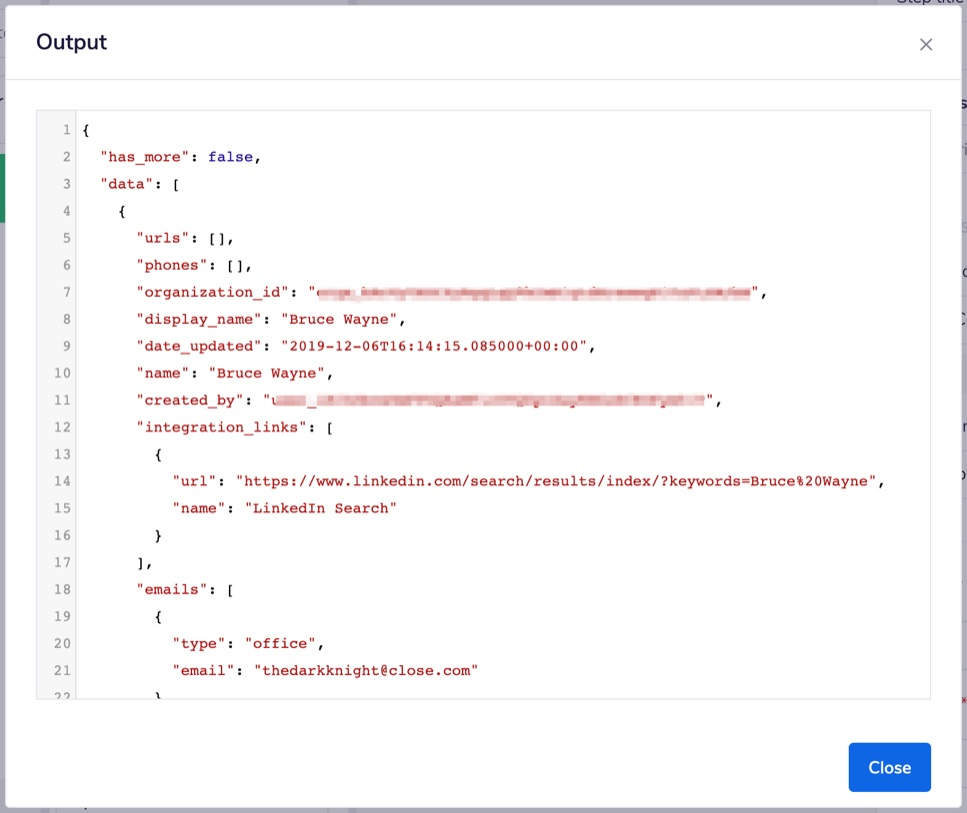Click line number 1 in the gutter

click(66, 130)
